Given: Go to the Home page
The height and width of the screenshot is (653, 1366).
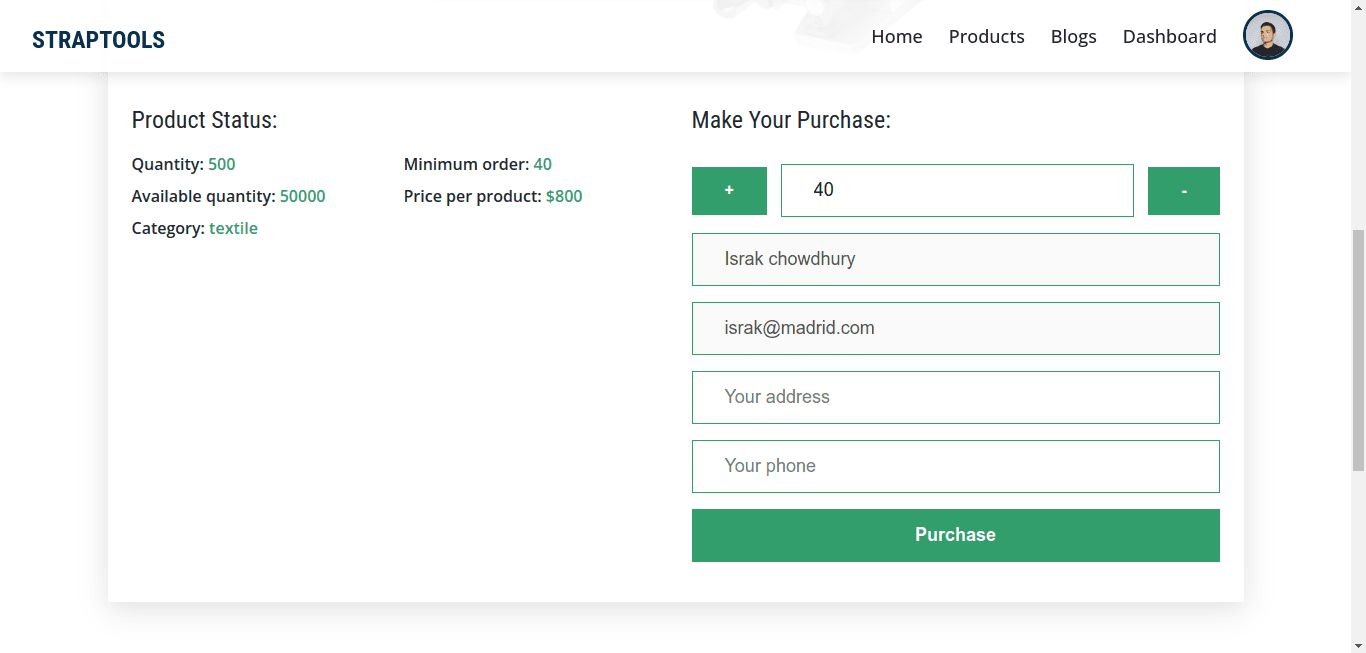Looking at the screenshot, I should click(x=896, y=37).
